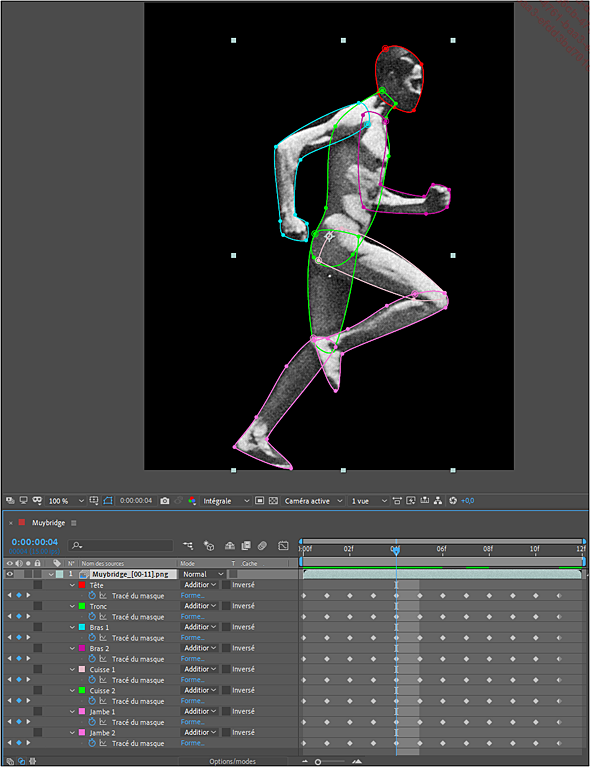
Task: Collapse the Tronc mask group
Action: (72, 606)
